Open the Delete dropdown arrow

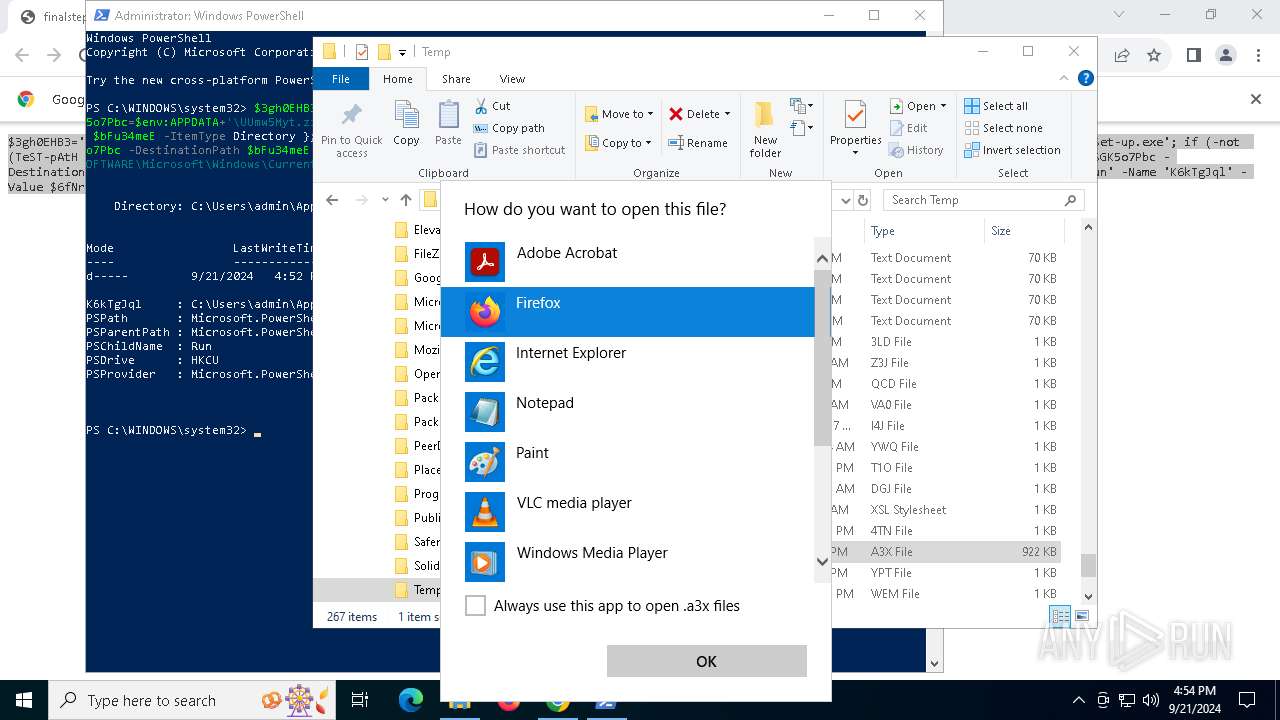coord(727,114)
